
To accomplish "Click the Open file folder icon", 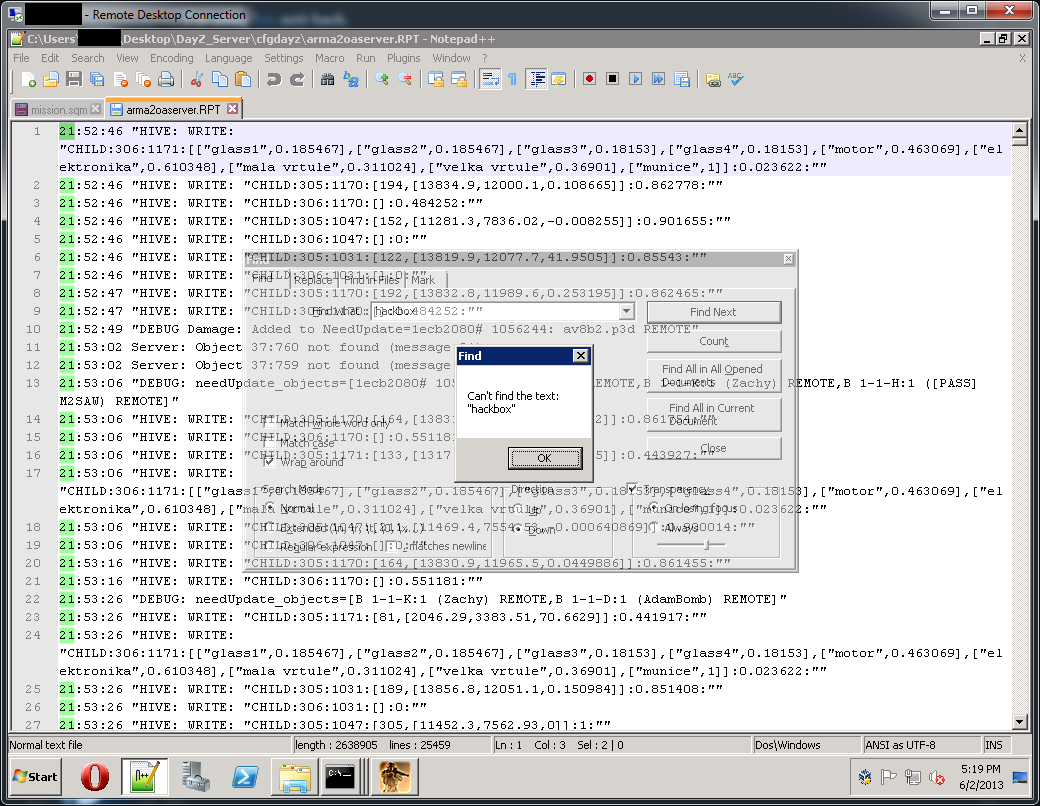I will pos(51,80).
